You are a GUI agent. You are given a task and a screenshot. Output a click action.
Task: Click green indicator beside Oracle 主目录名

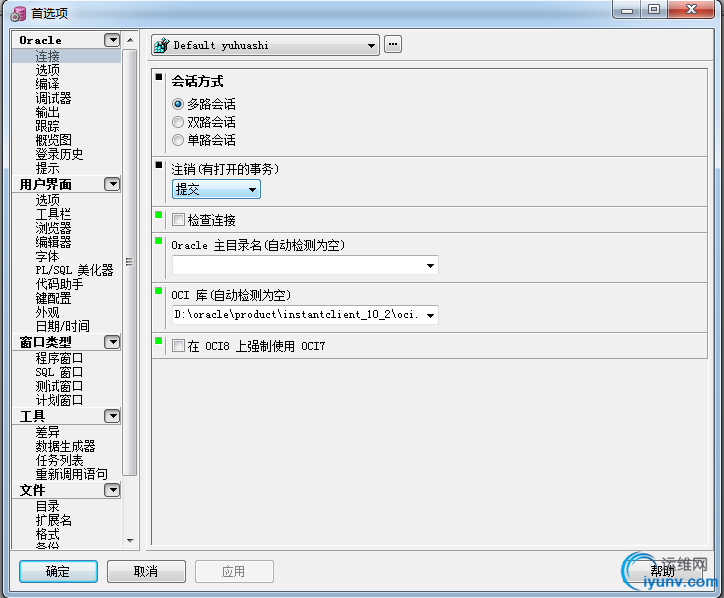tap(159, 241)
